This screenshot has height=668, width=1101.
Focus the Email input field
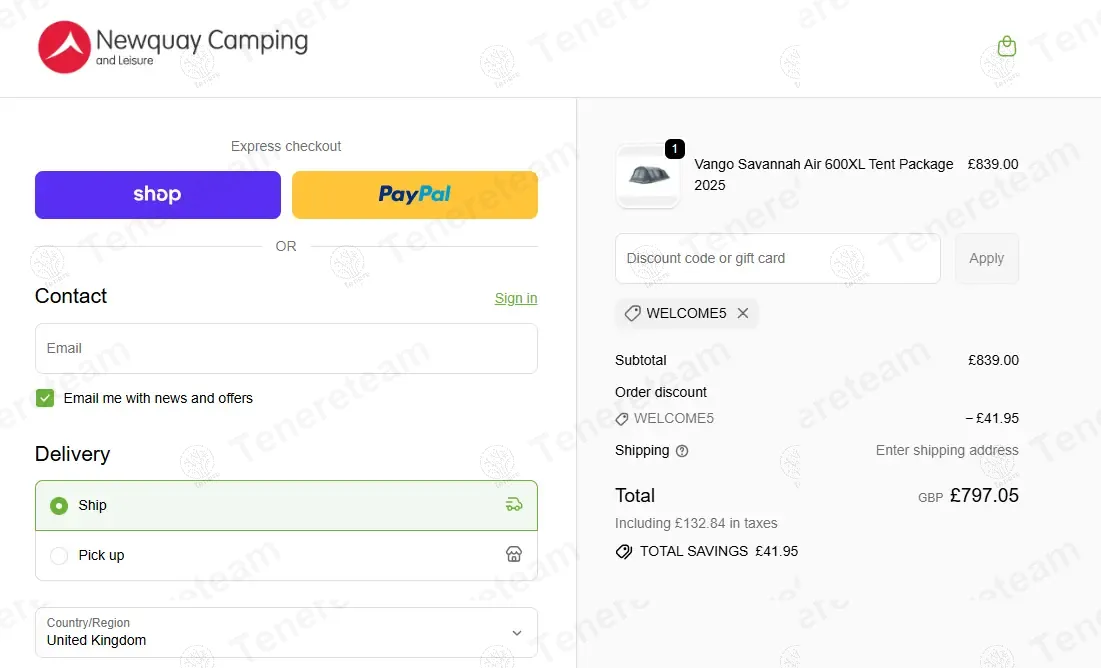pyautogui.click(x=286, y=348)
